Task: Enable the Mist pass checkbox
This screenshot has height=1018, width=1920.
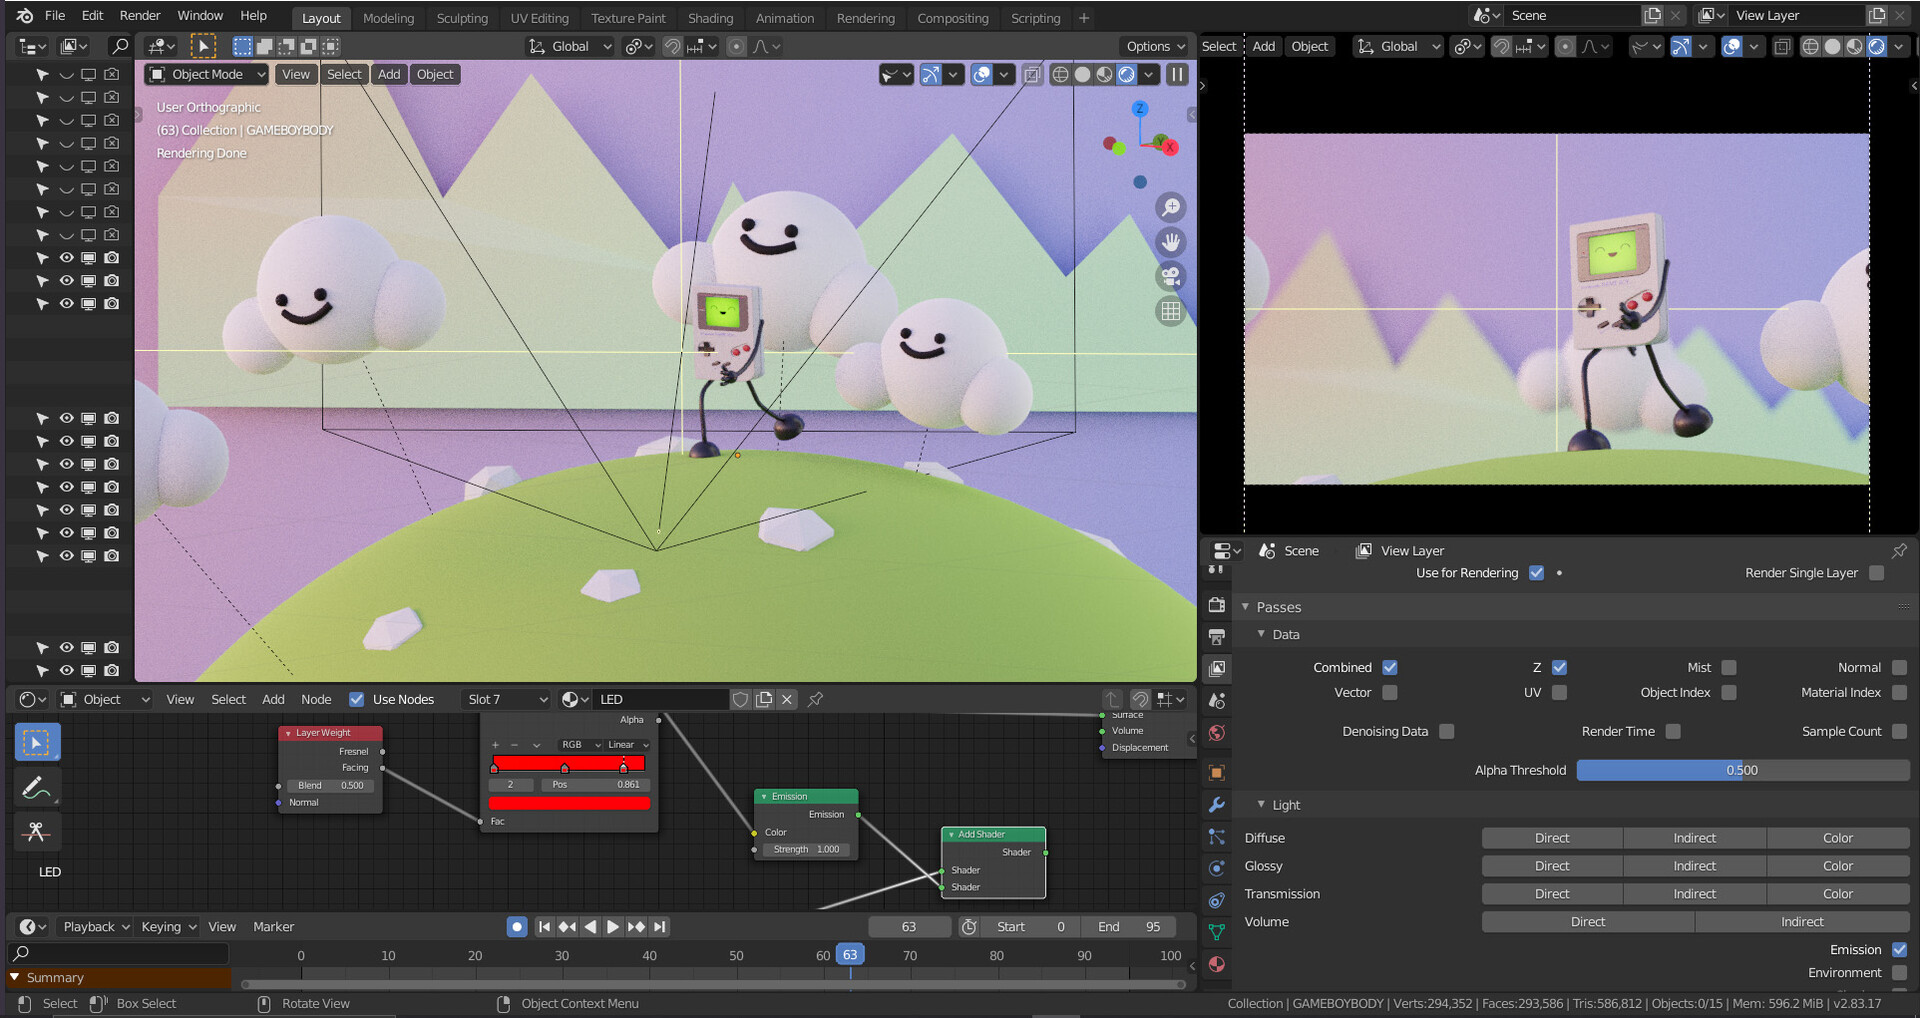Action: 1728,667
